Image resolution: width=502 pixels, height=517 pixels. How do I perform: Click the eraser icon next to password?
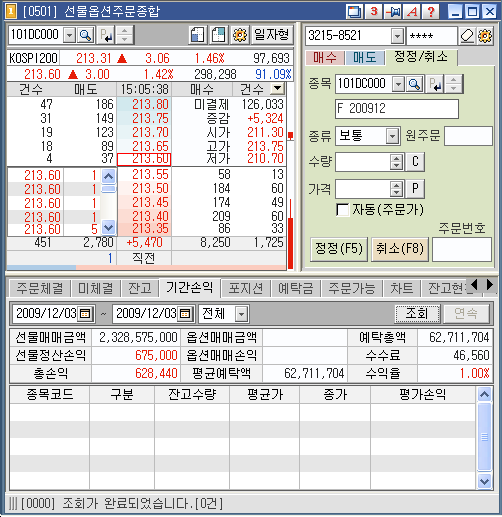click(467, 36)
